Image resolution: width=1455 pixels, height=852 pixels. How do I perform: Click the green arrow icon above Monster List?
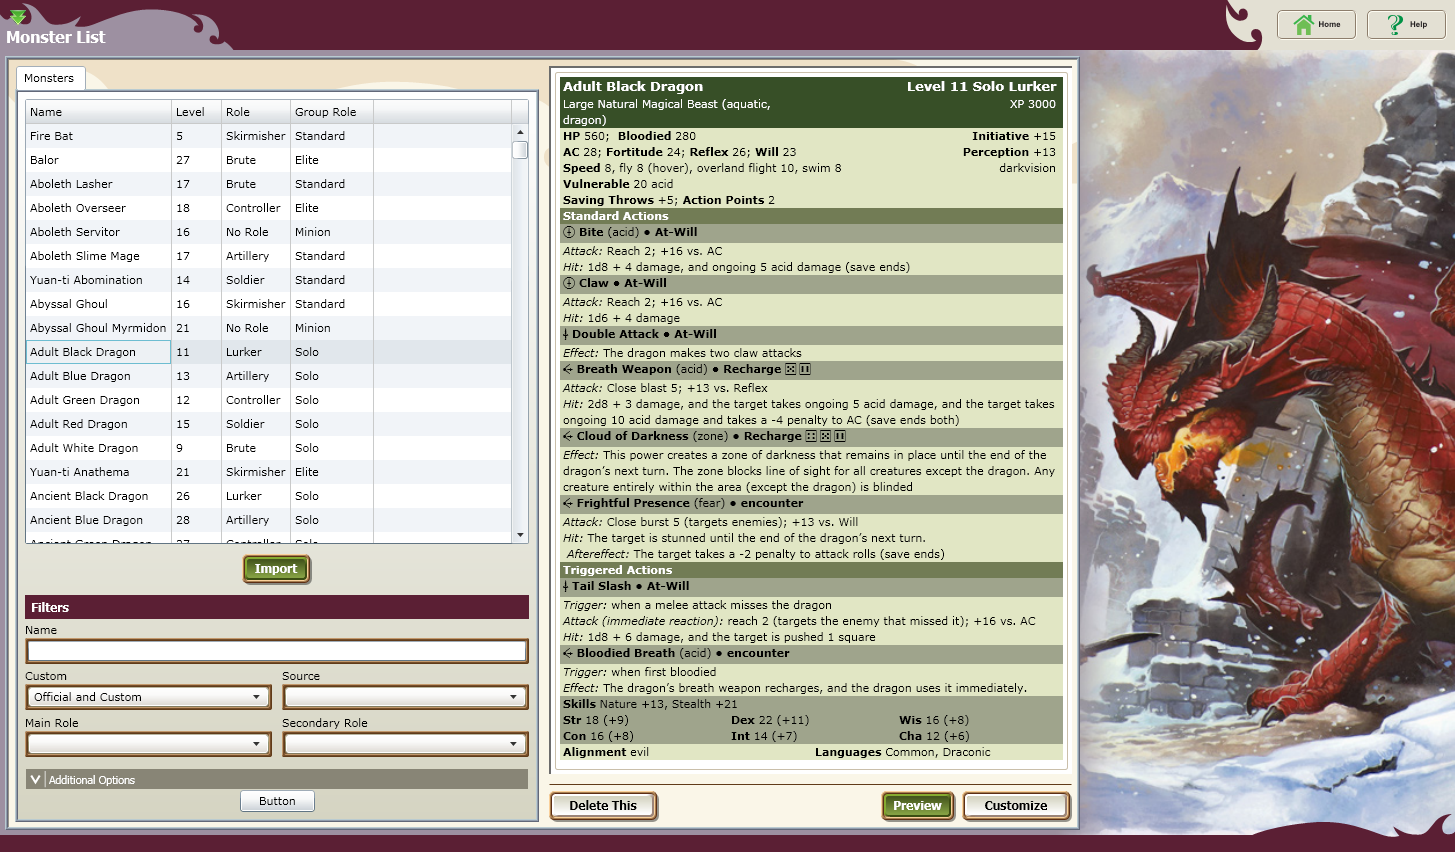pyautogui.click(x=17, y=17)
